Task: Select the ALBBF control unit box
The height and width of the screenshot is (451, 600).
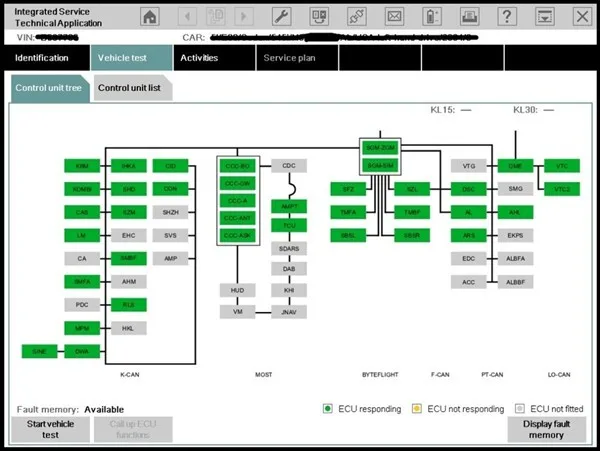Action: coord(515,282)
